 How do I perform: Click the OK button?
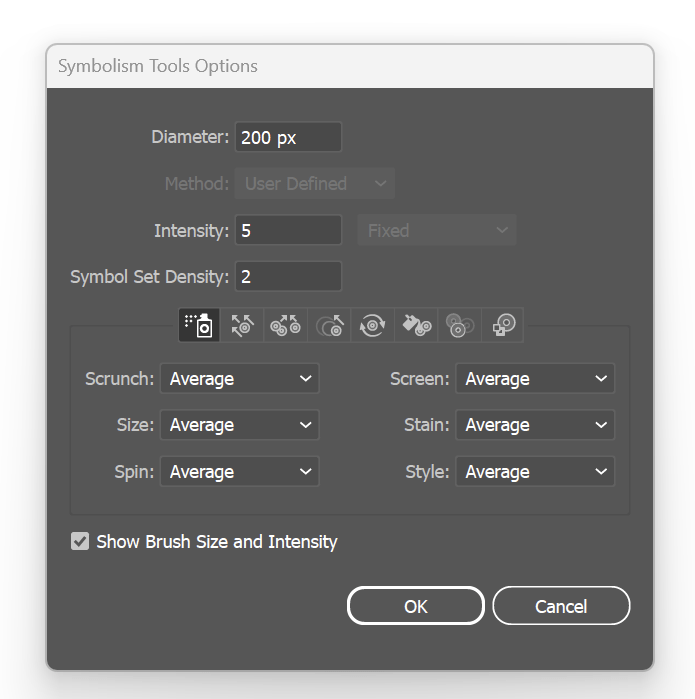[415, 606]
